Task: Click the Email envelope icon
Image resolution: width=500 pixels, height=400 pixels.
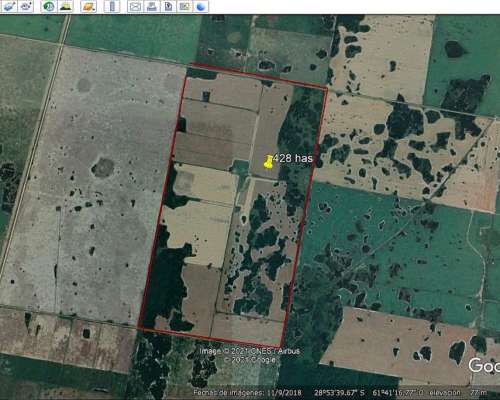Action: [x=135, y=6]
